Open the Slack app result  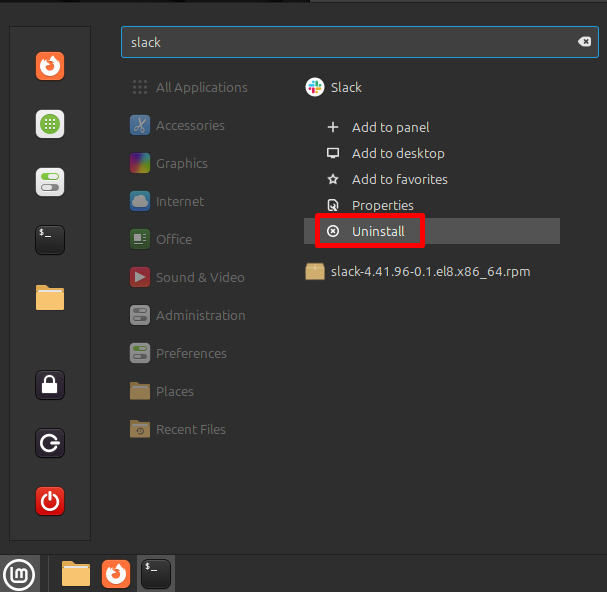pyautogui.click(x=334, y=87)
